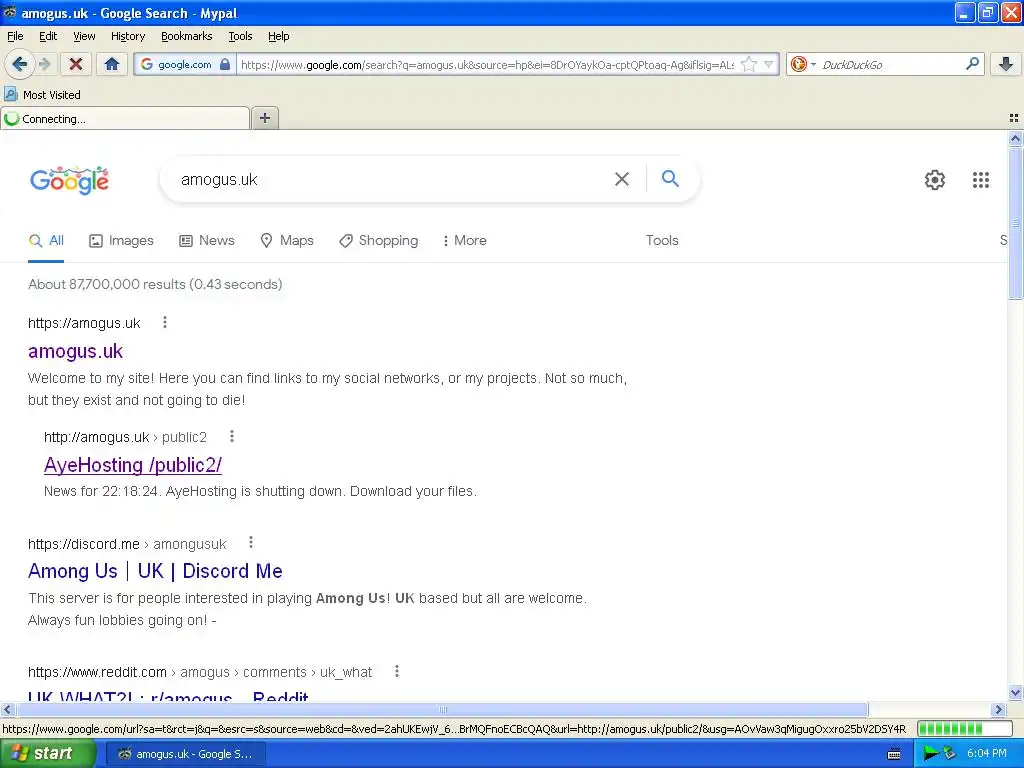
Task: Open the Edit menu
Action: [x=48, y=36]
